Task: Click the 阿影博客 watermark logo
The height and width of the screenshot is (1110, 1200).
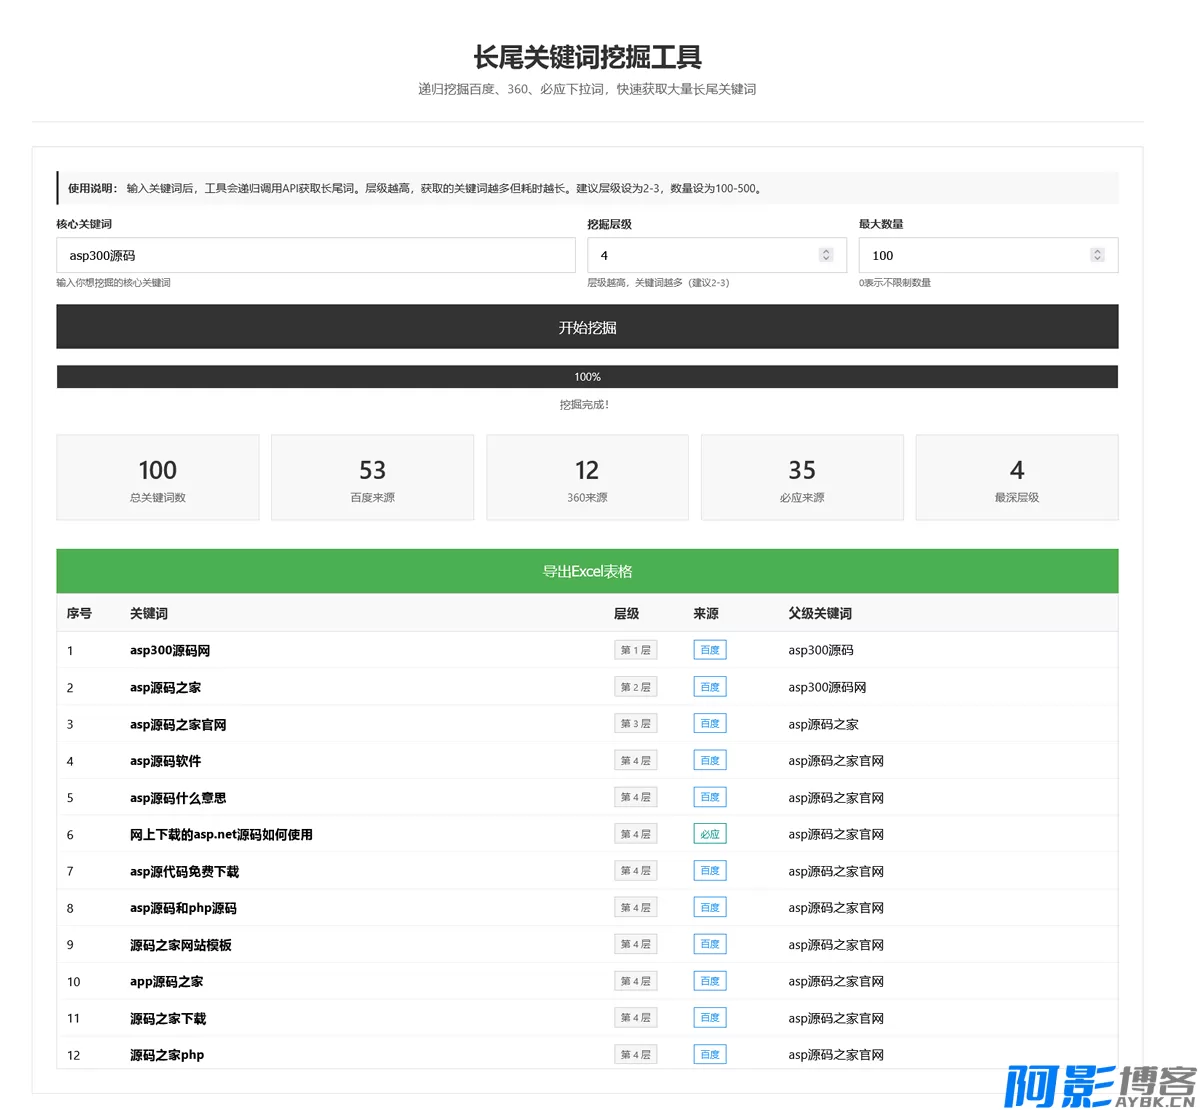Action: 1100,1086
